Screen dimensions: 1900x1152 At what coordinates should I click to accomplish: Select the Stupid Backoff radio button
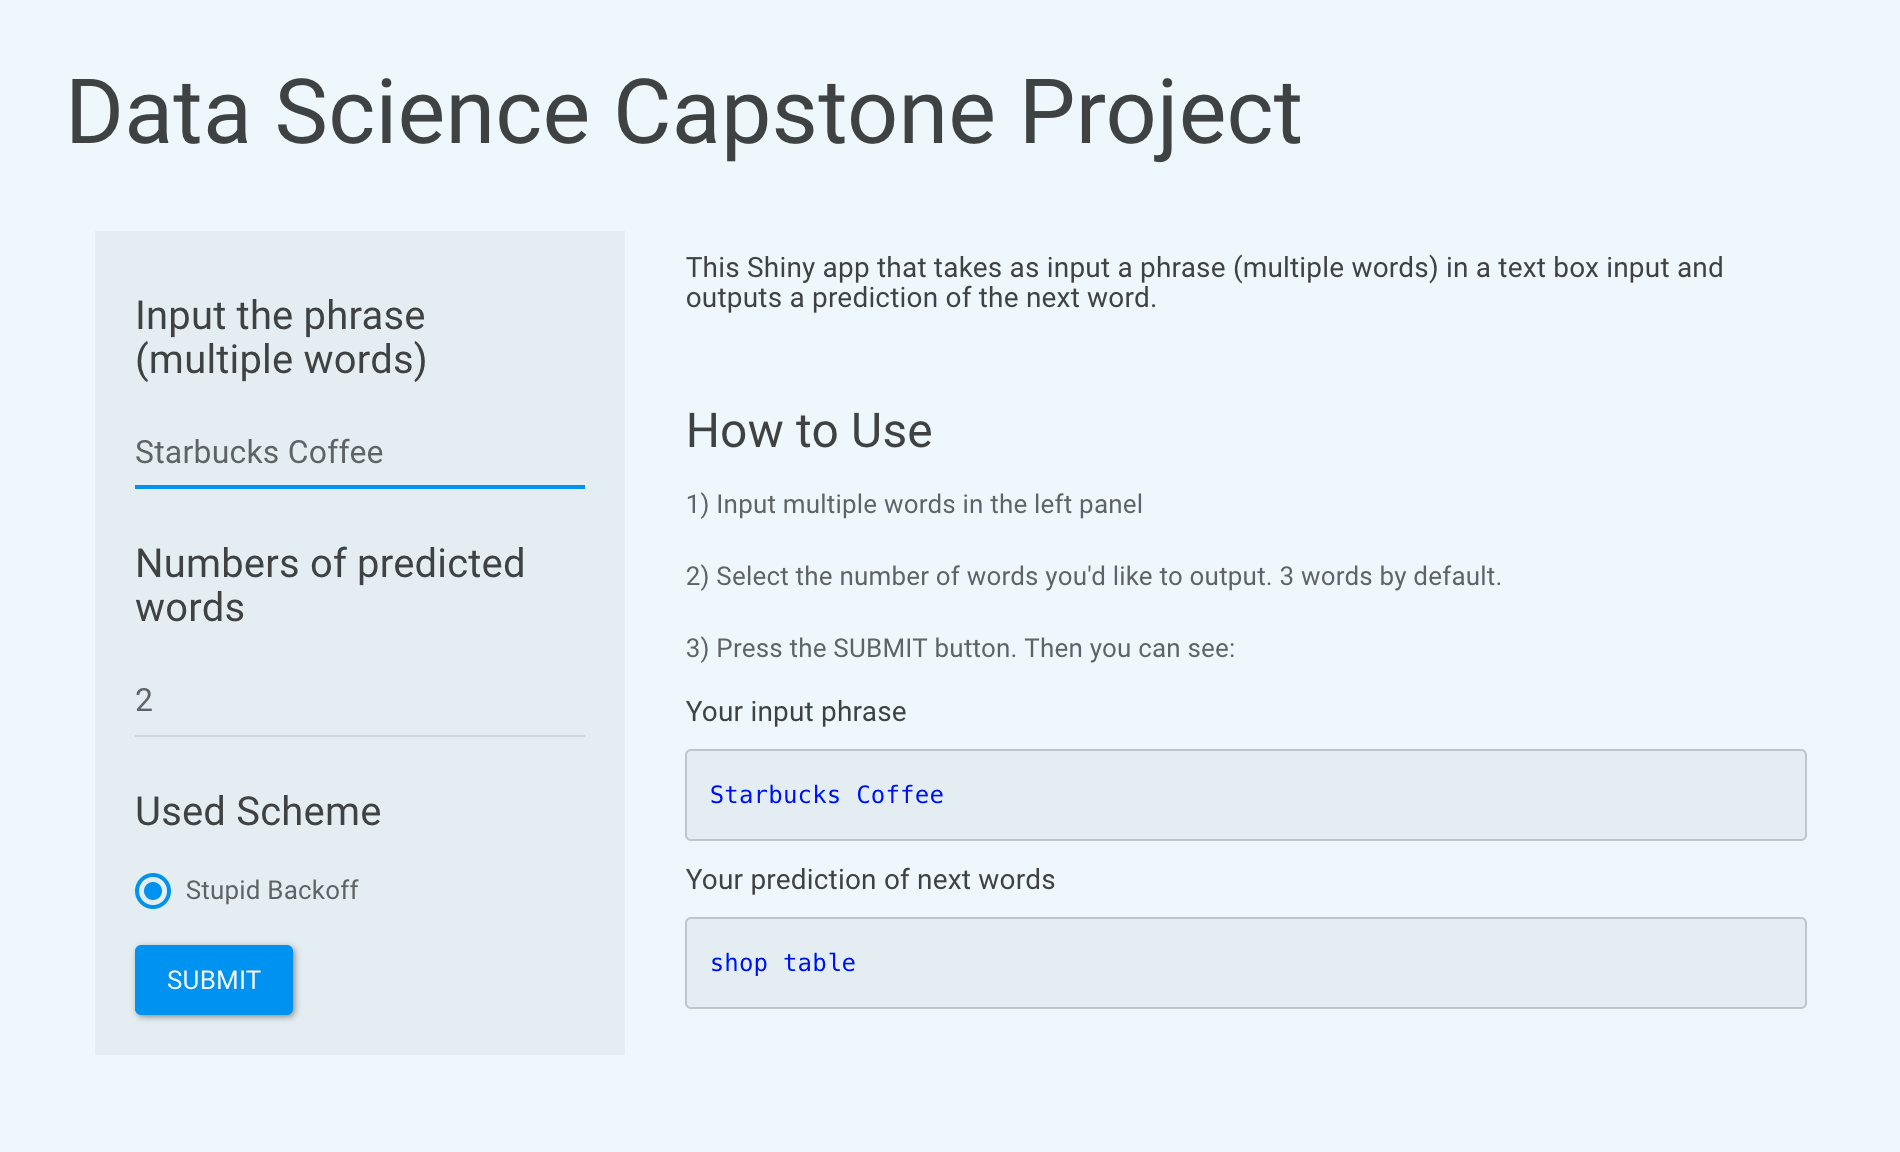[x=153, y=890]
